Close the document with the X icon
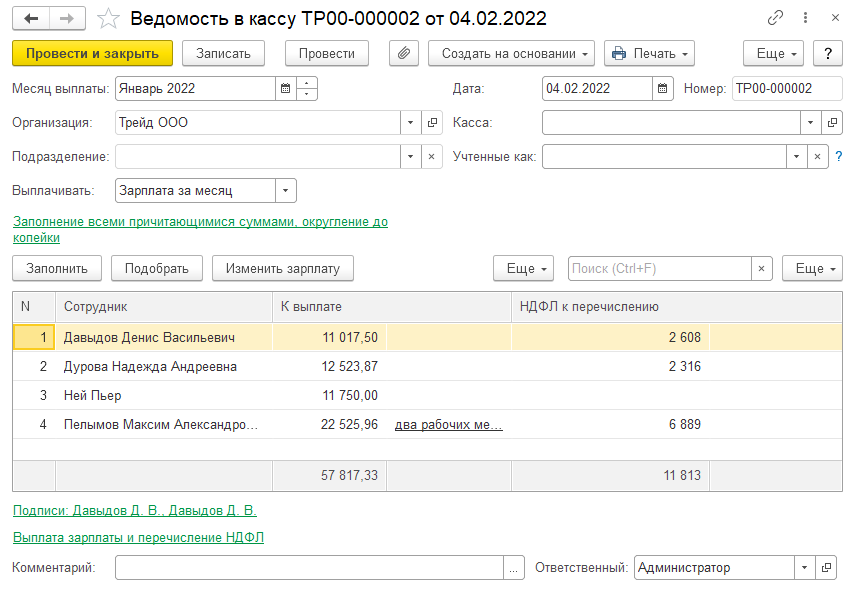 (x=835, y=18)
